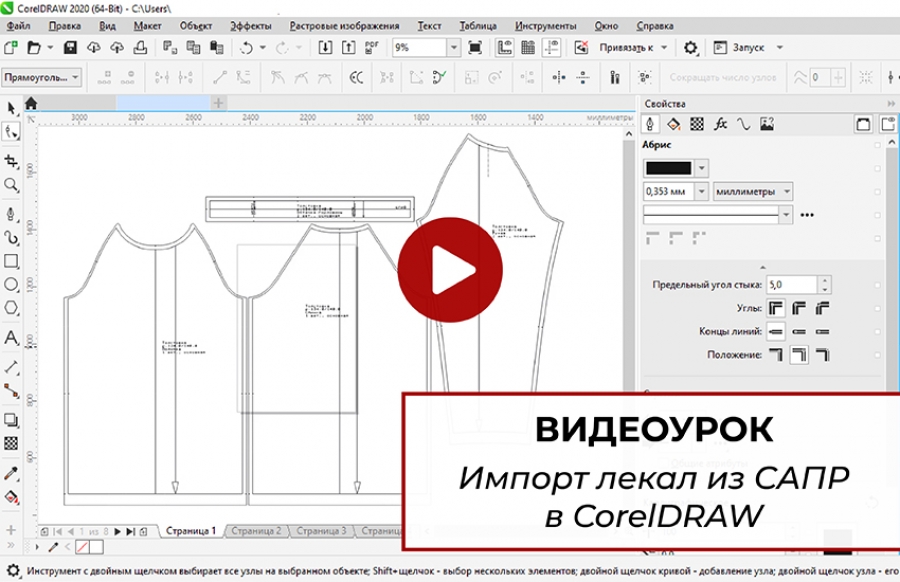
Task: Open outline width 0,353 мм dropdown
Action: point(701,192)
